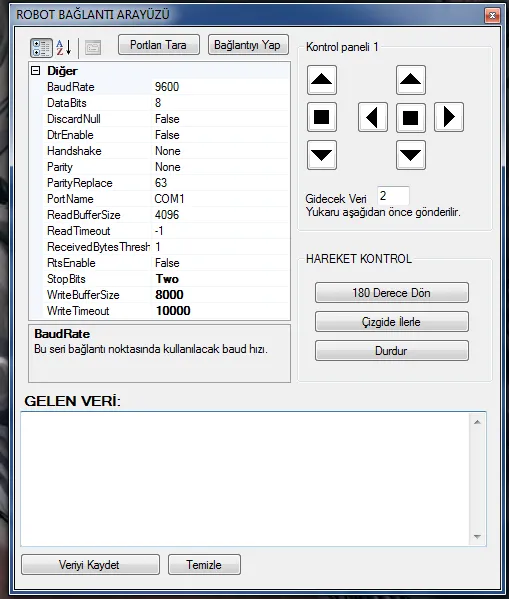Click the down arrow below the left/right arrows
This screenshot has height=599, width=509.
click(x=411, y=155)
